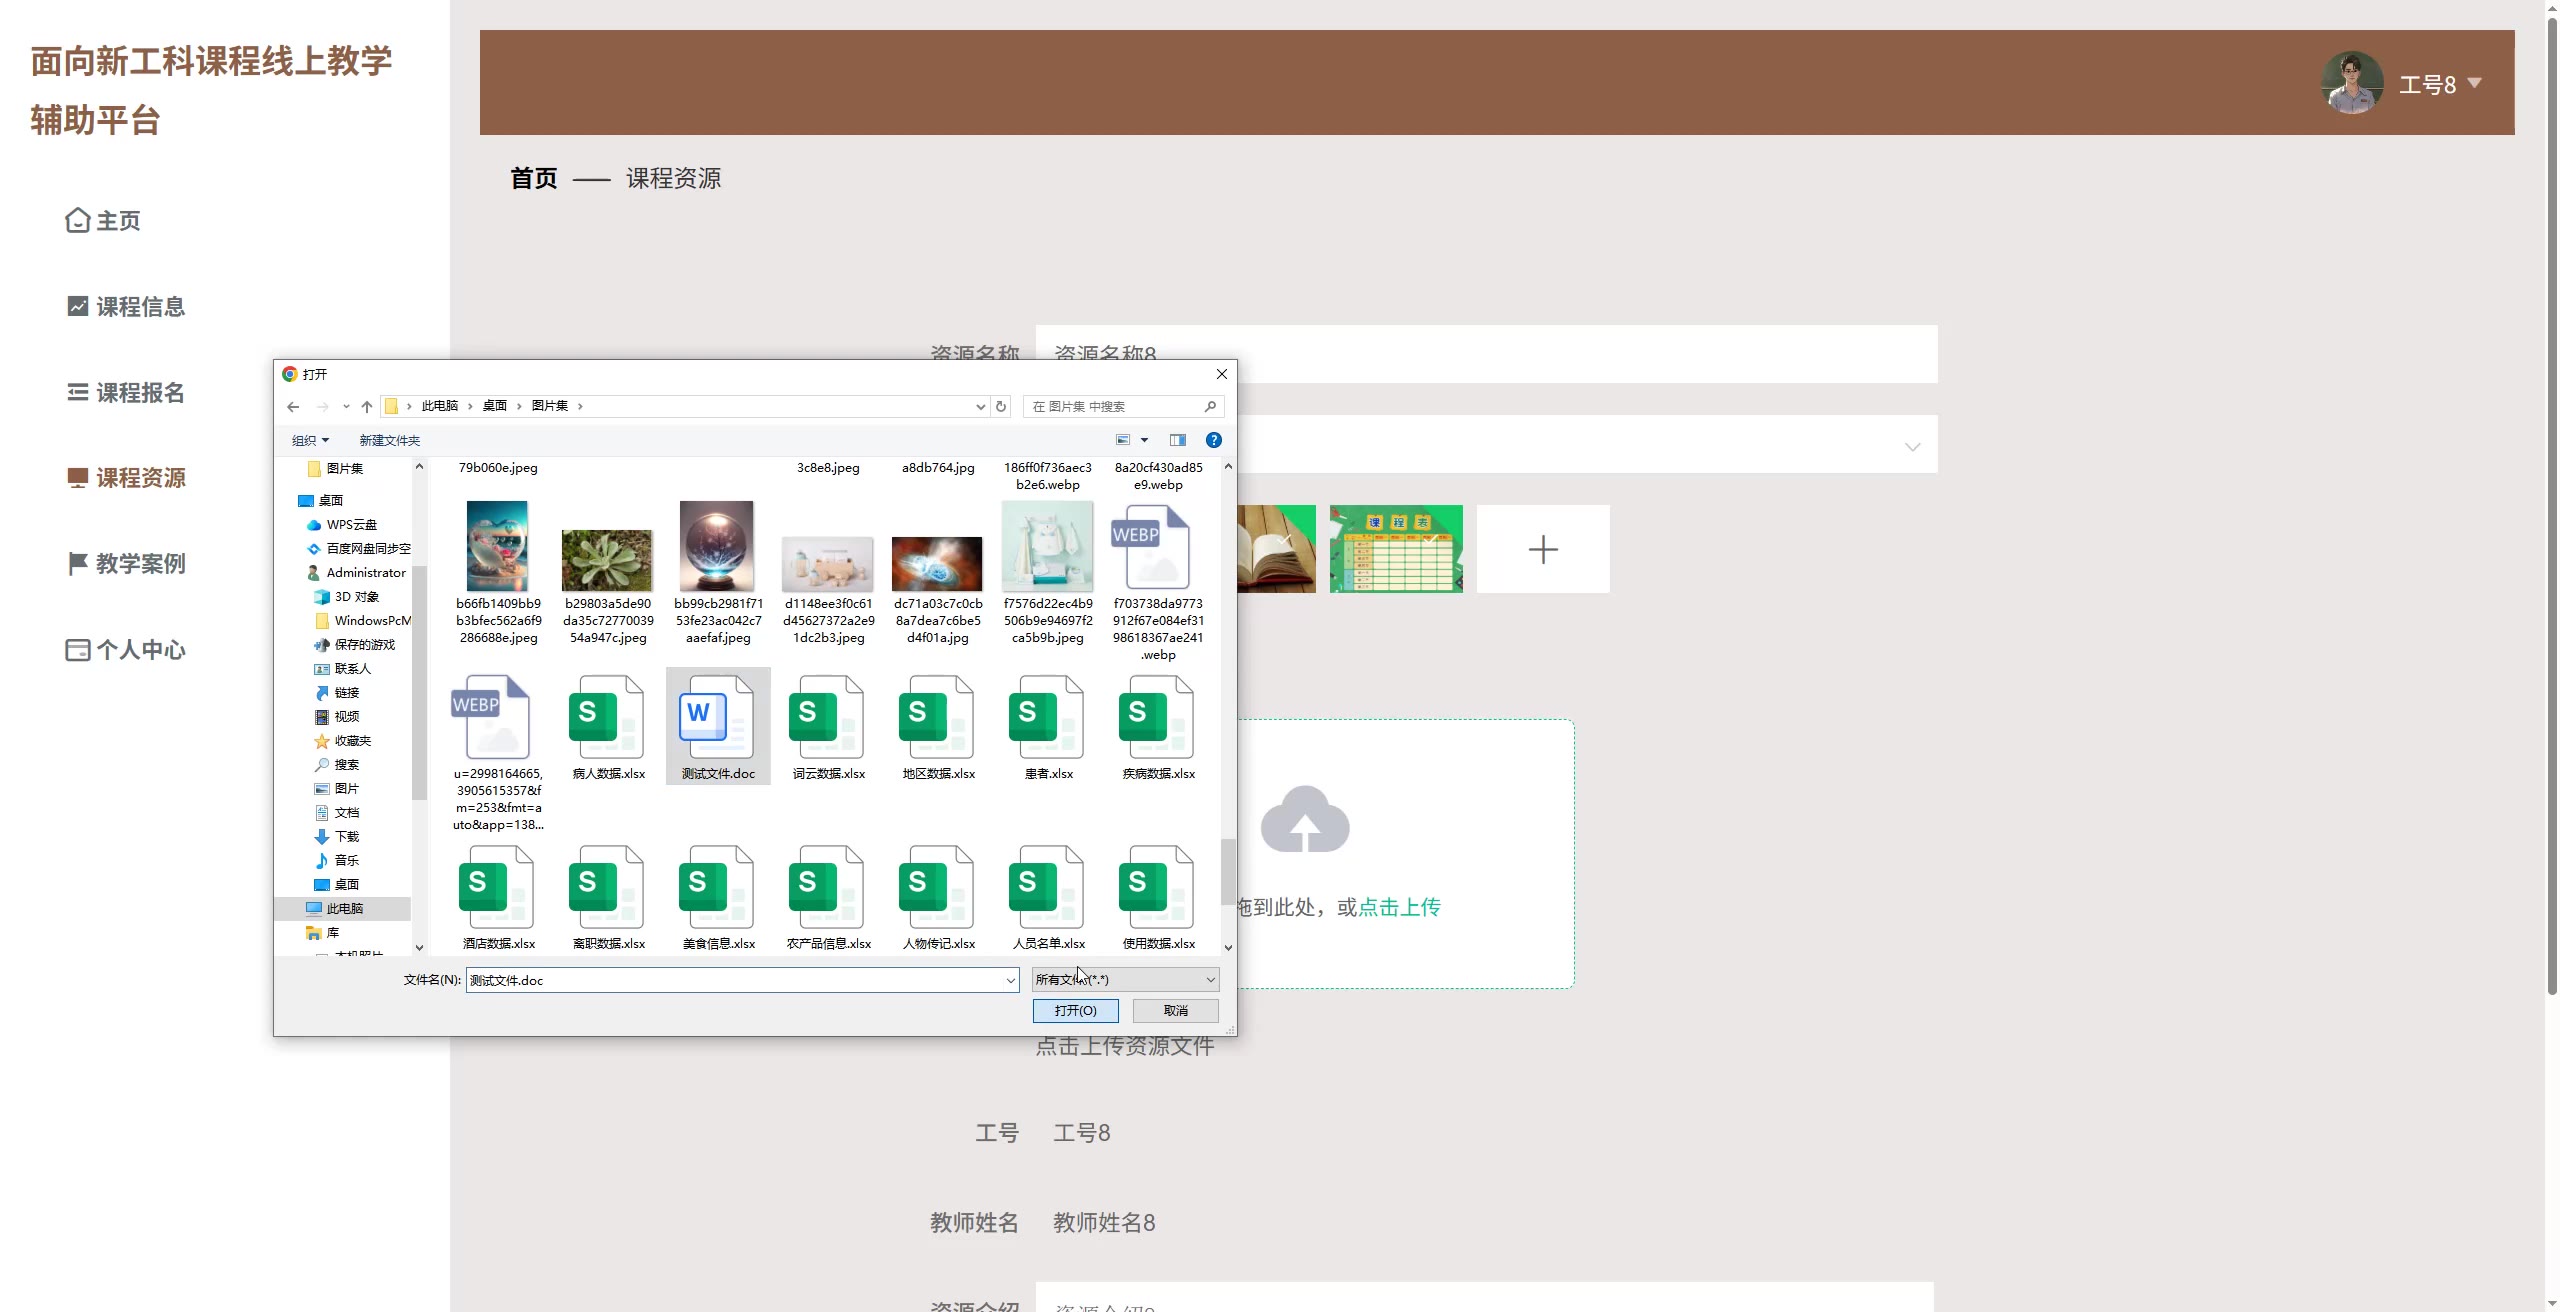
Task: Click the 点击上传 link
Action: tap(1399, 907)
